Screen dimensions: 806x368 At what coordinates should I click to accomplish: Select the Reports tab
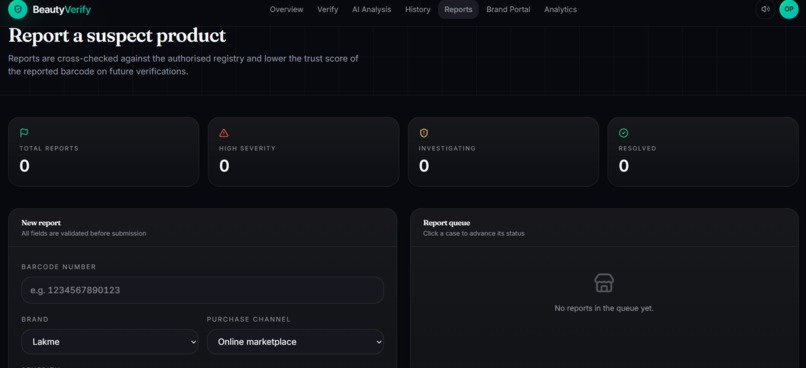[458, 9]
